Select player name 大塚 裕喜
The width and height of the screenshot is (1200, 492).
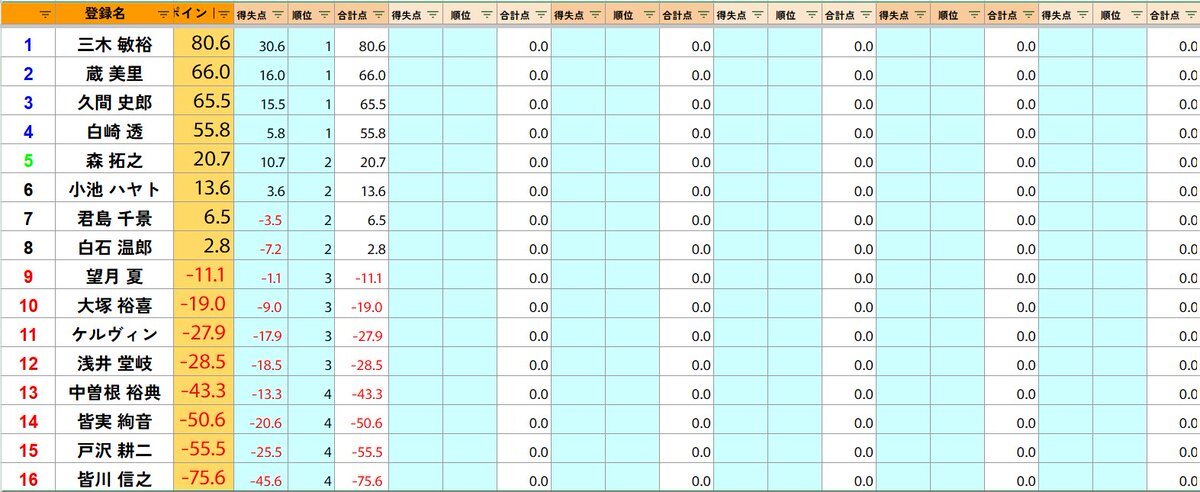coord(114,305)
